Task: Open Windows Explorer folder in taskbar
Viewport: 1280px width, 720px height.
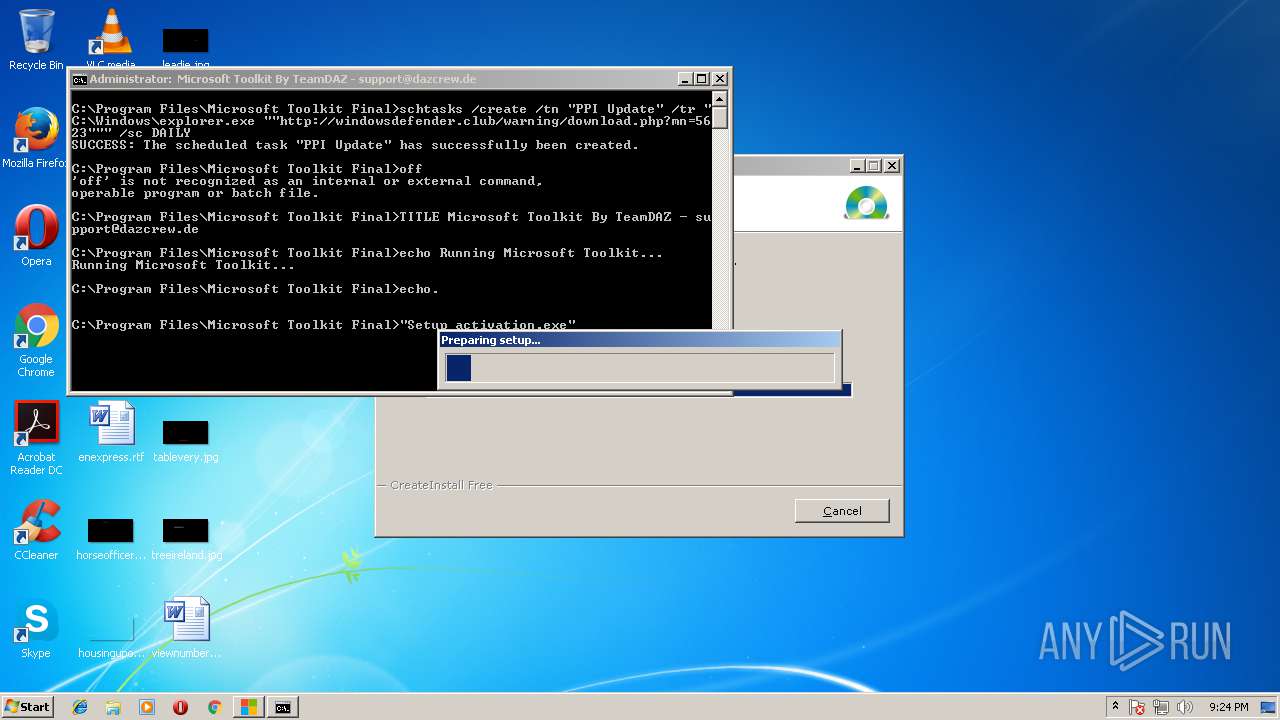Action: tap(113, 707)
